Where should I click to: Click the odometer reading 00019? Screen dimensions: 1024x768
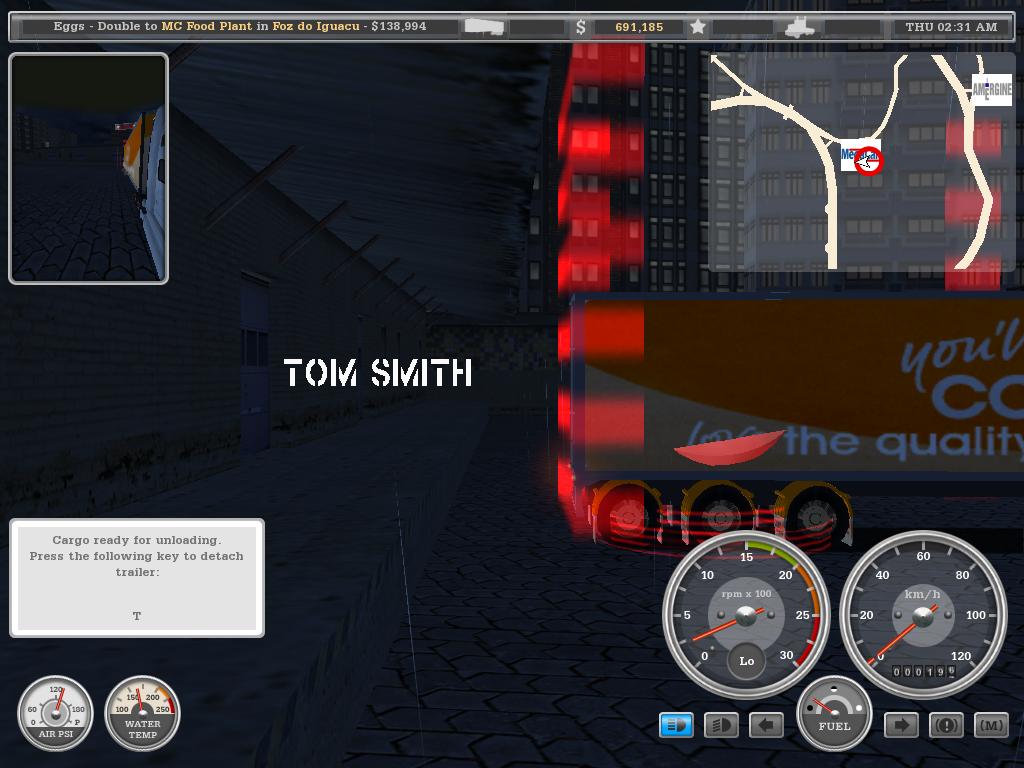923,671
